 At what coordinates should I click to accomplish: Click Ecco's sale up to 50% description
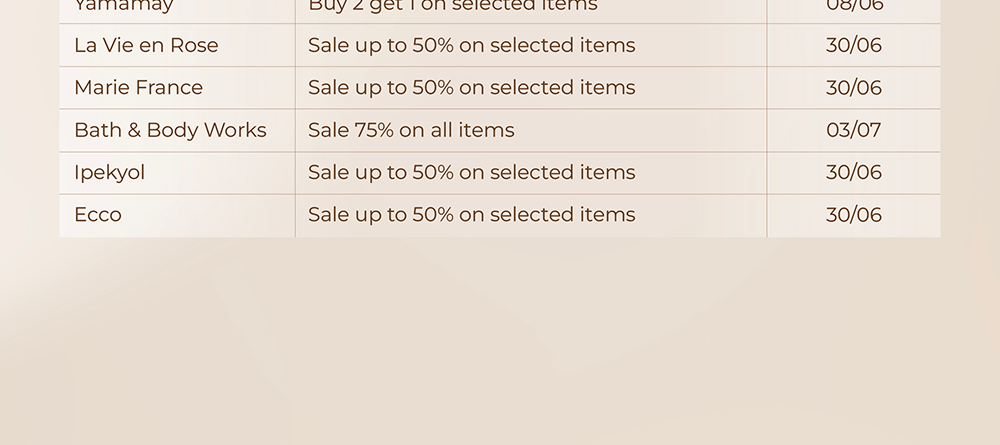471,215
